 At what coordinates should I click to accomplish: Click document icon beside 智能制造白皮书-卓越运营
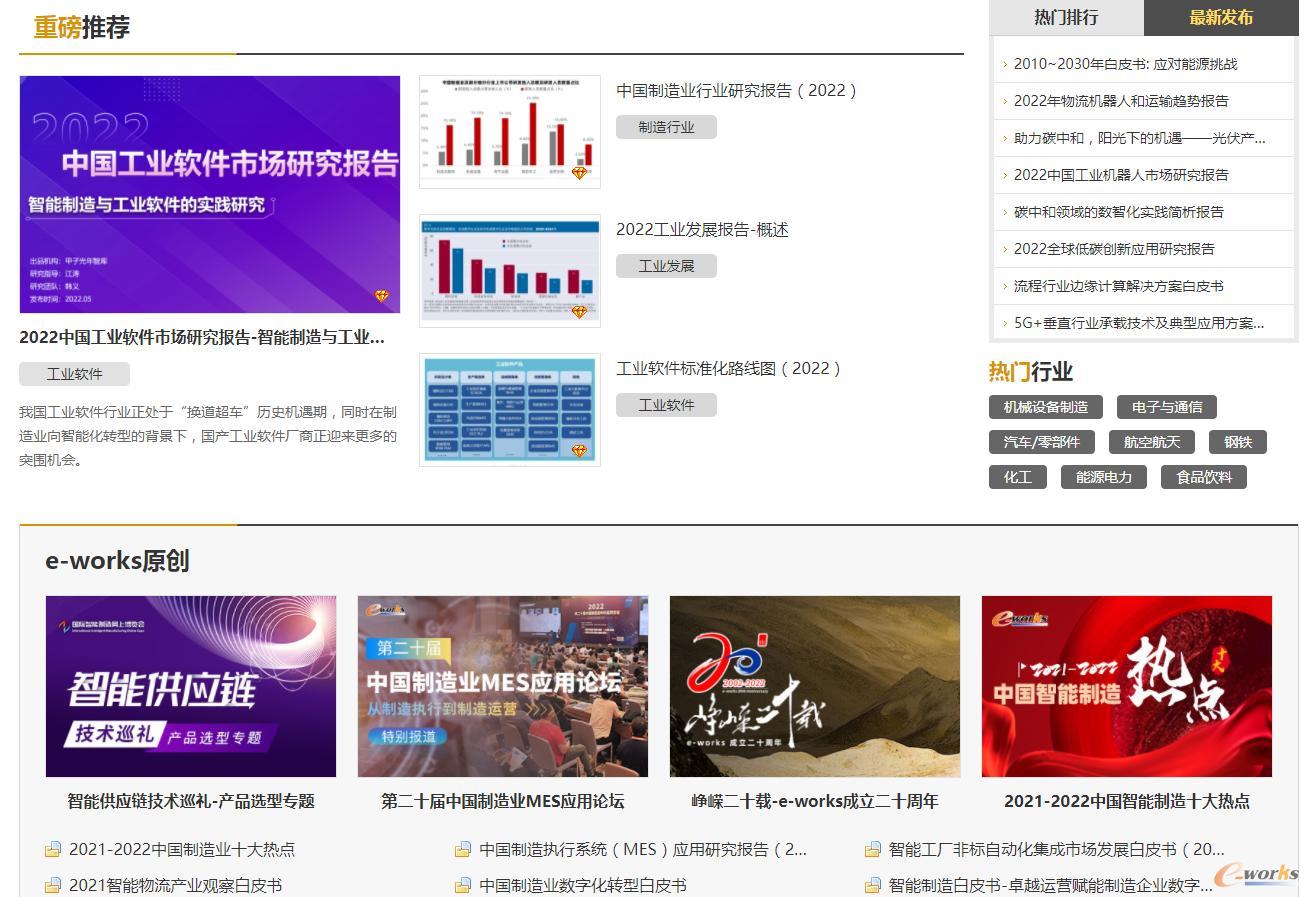tap(873, 886)
